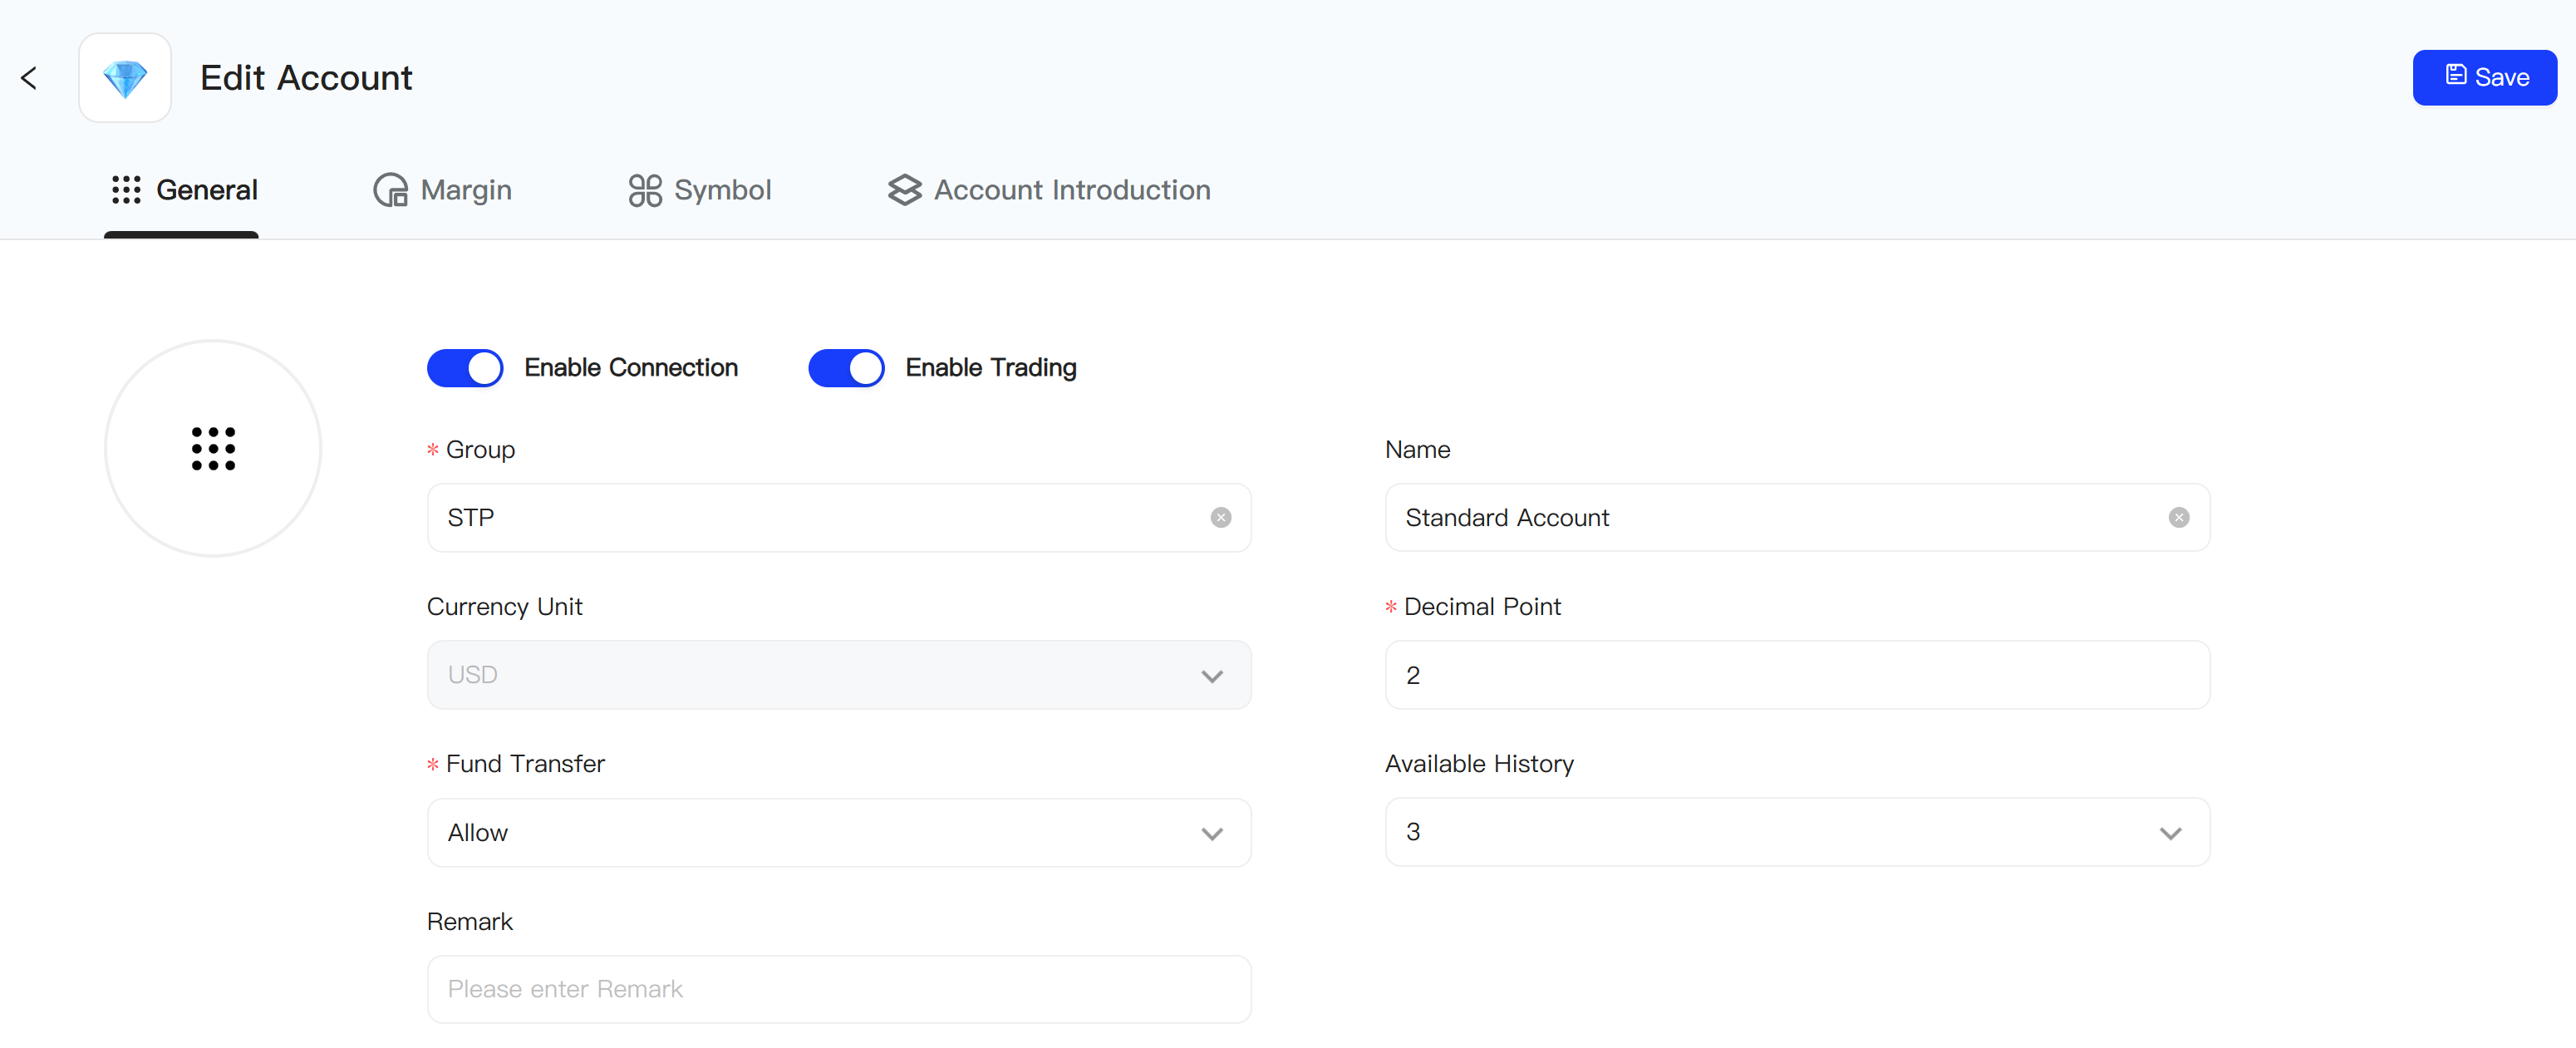Open the Currency Unit USD dropdown
The image size is (2576, 1048).
pyautogui.click(x=839, y=675)
